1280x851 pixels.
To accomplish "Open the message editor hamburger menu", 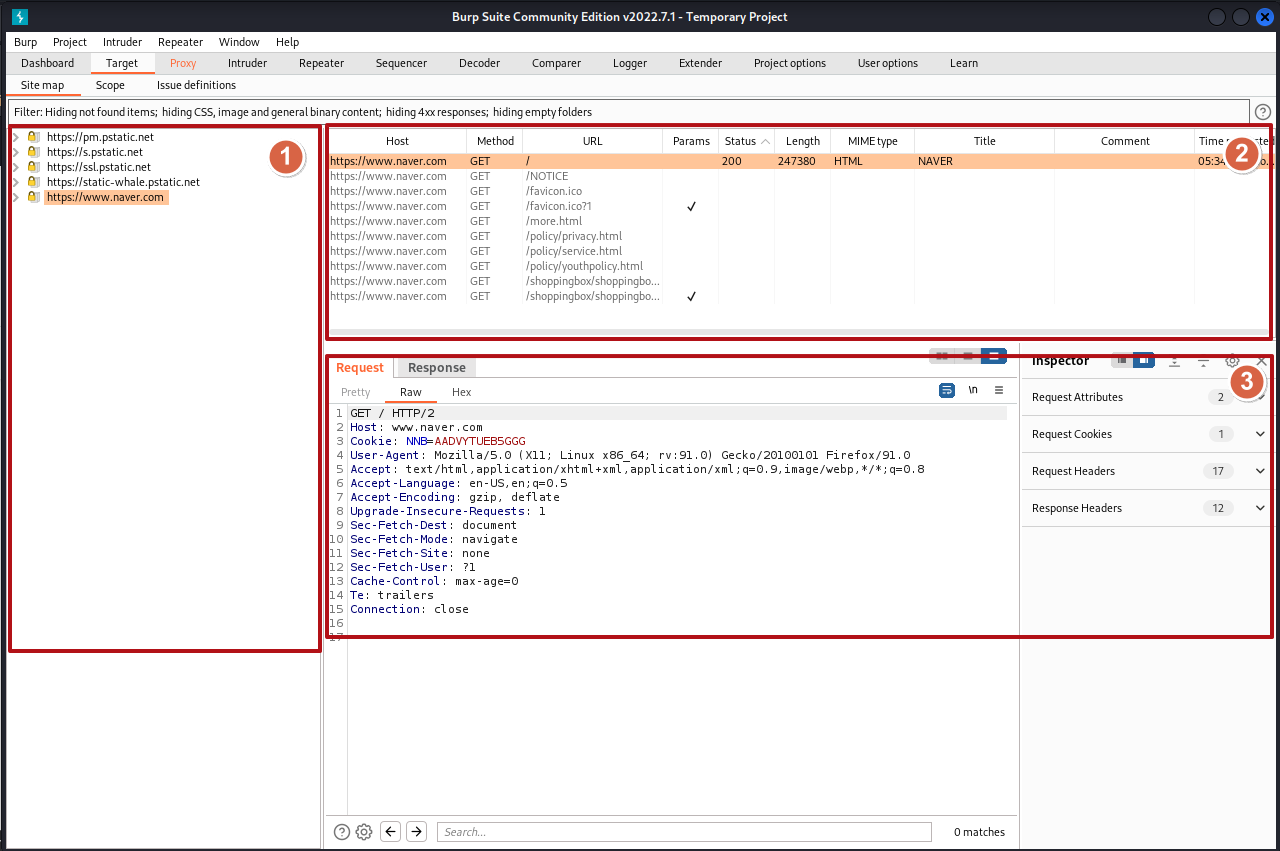I will coord(999,391).
